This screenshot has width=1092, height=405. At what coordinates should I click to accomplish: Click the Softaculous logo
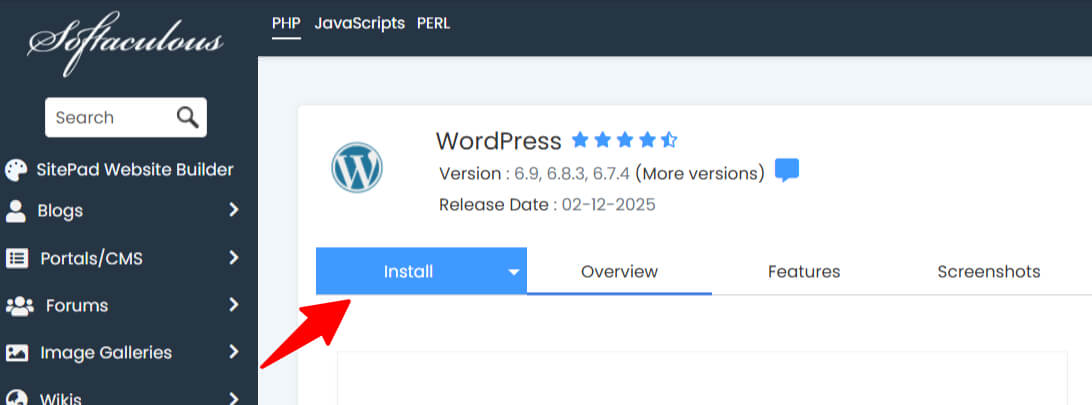point(125,42)
